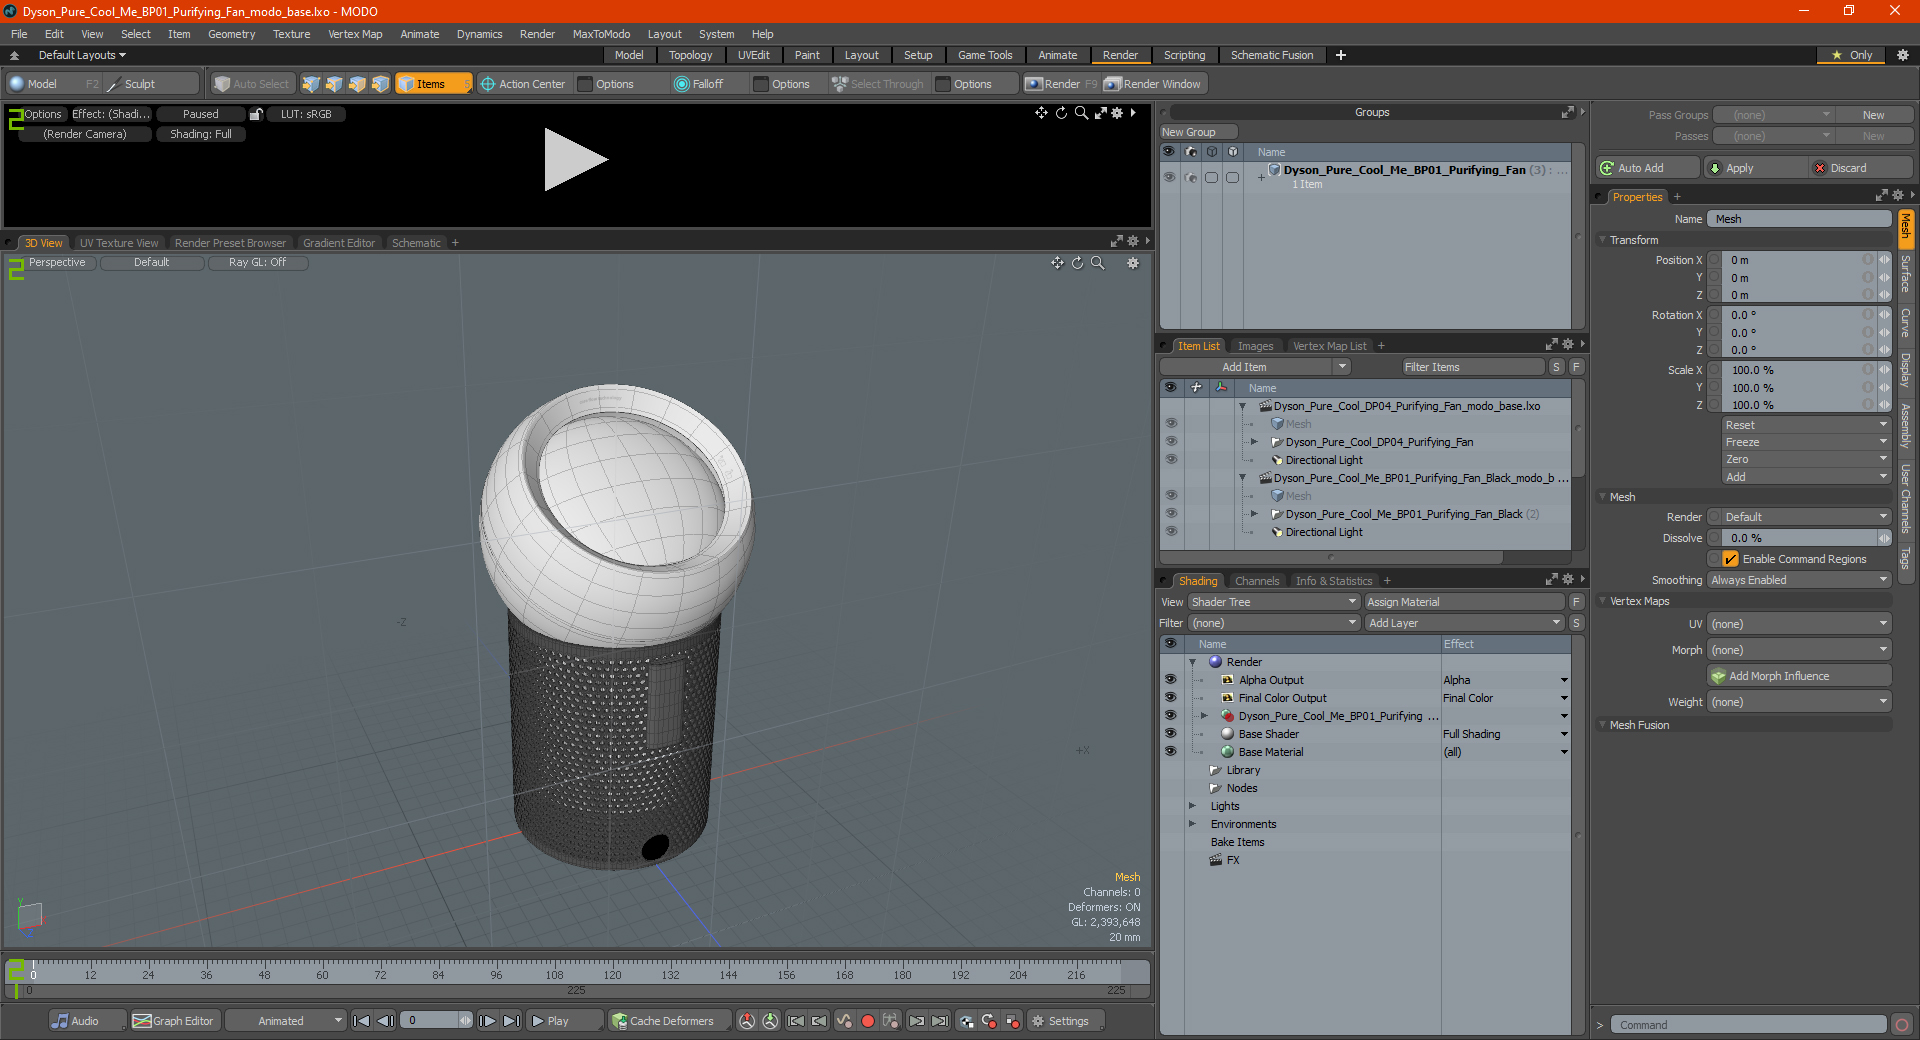1920x1040 pixels.
Task: Open the Render Default dropdown
Action: click(x=1799, y=517)
